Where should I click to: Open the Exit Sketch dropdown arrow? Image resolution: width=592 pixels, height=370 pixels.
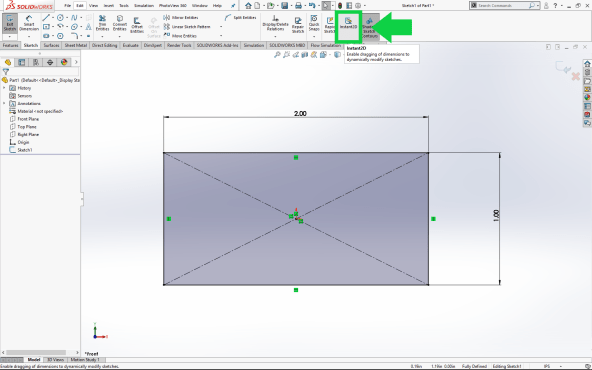9,37
